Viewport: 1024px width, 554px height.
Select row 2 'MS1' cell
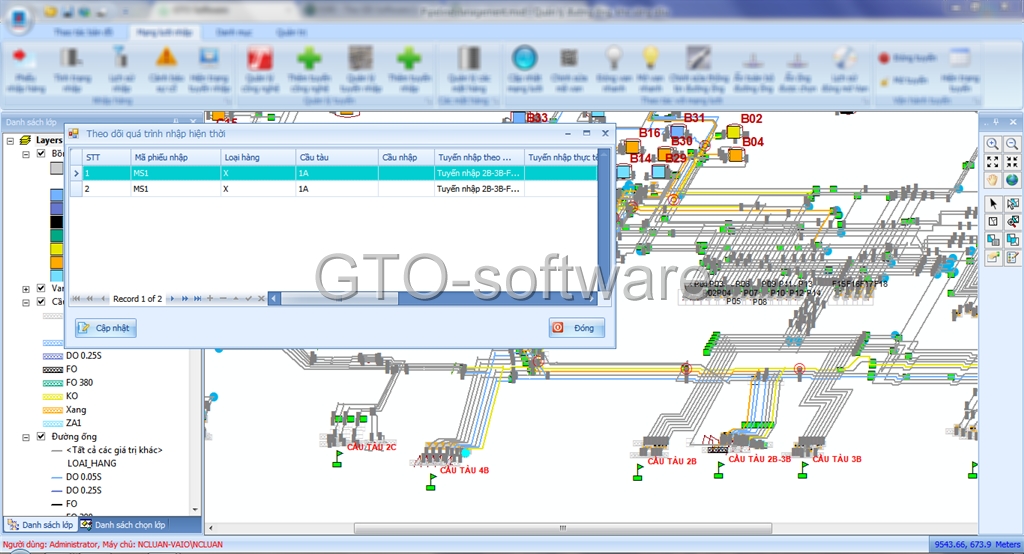click(x=175, y=189)
